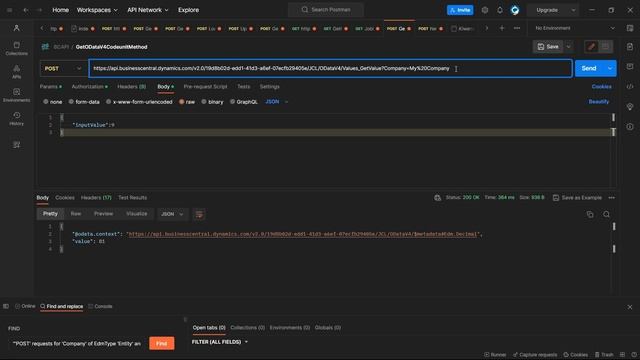This screenshot has width=640, height=360.
Task: Open the request Headers (9) tab
Action: pyautogui.click(x=131, y=87)
